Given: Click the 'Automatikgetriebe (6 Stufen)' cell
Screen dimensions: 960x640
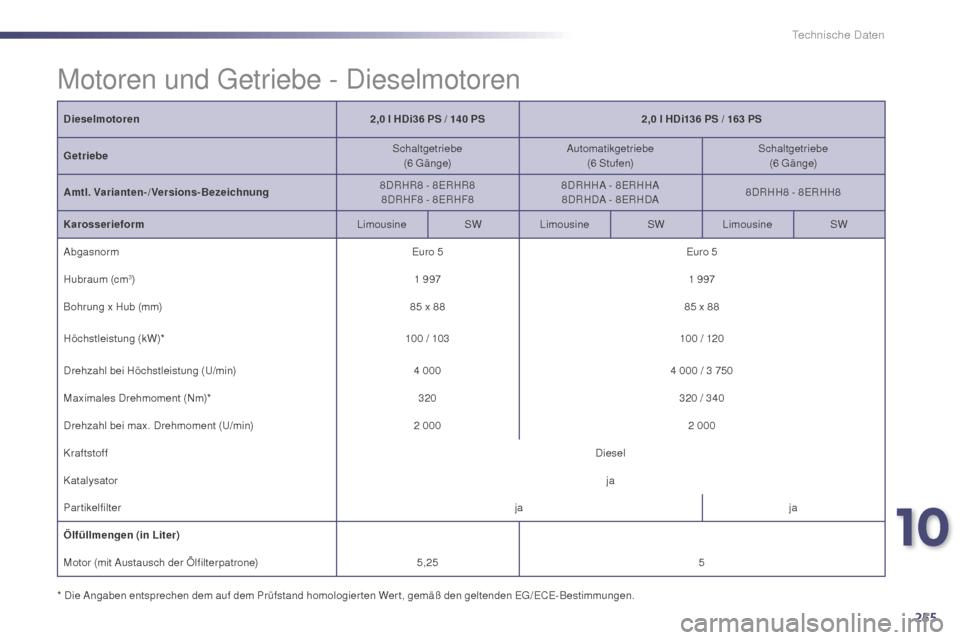Looking at the screenshot, I should tap(610, 156).
